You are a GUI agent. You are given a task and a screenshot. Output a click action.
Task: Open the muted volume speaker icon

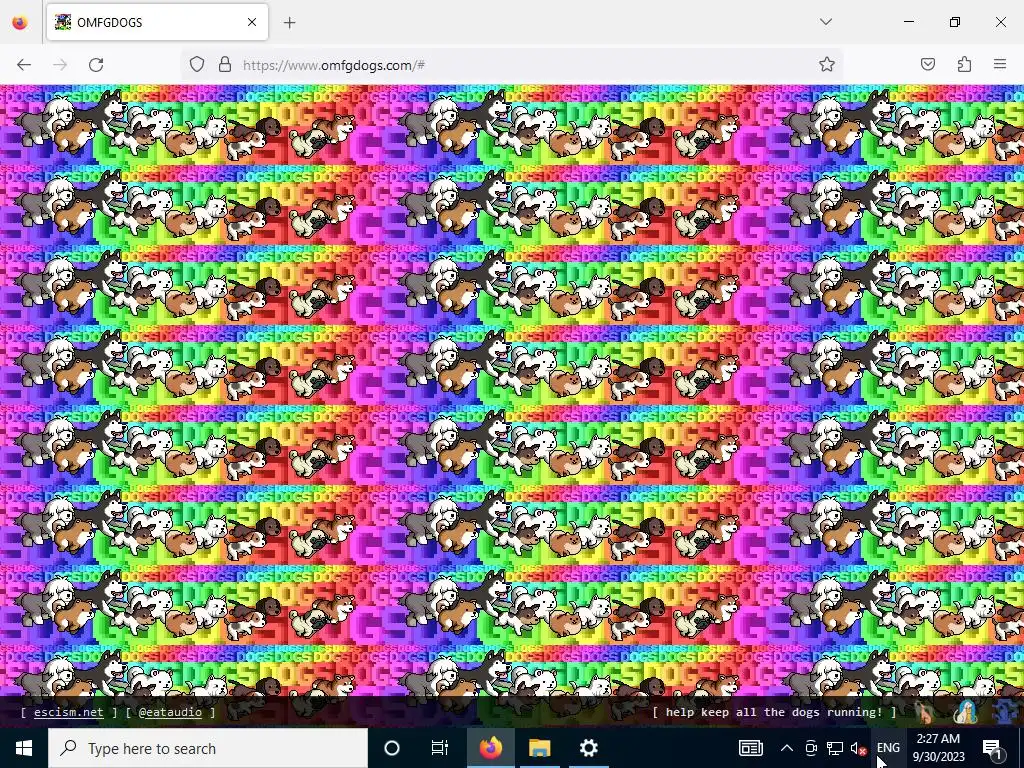[858, 748]
